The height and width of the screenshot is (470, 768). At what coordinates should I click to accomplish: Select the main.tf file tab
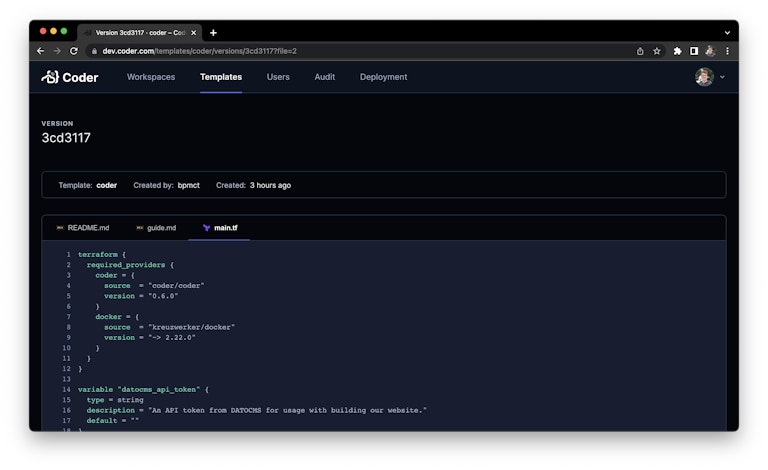tap(220, 228)
